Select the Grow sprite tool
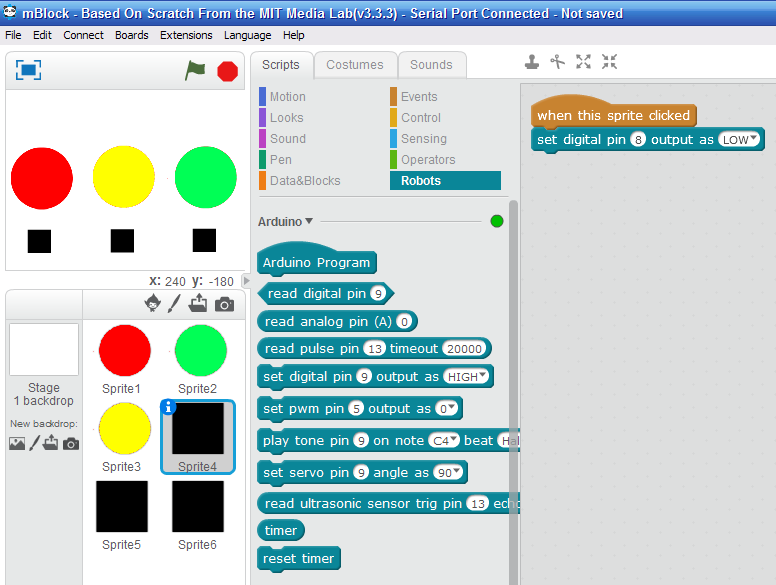Viewport: 776px width, 585px height. pos(583,62)
